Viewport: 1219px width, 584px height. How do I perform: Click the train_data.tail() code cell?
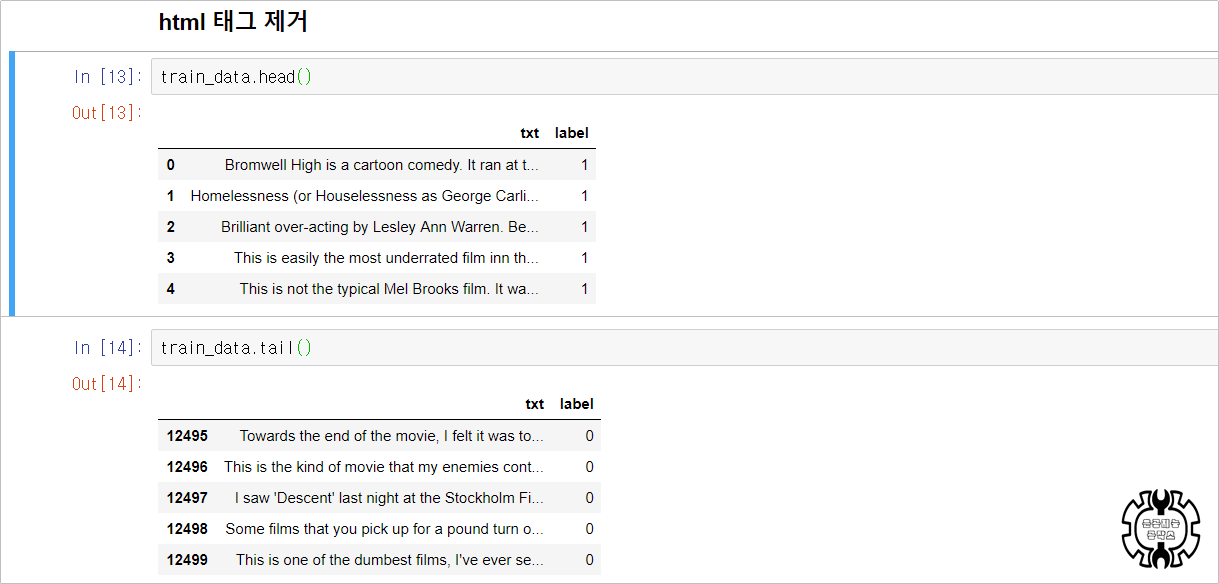pyautogui.click(x=684, y=348)
